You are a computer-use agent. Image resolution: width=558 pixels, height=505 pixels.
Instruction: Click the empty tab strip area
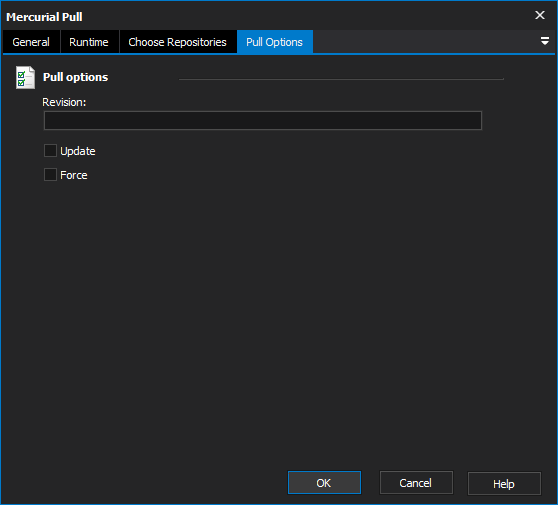tap(425, 42)
